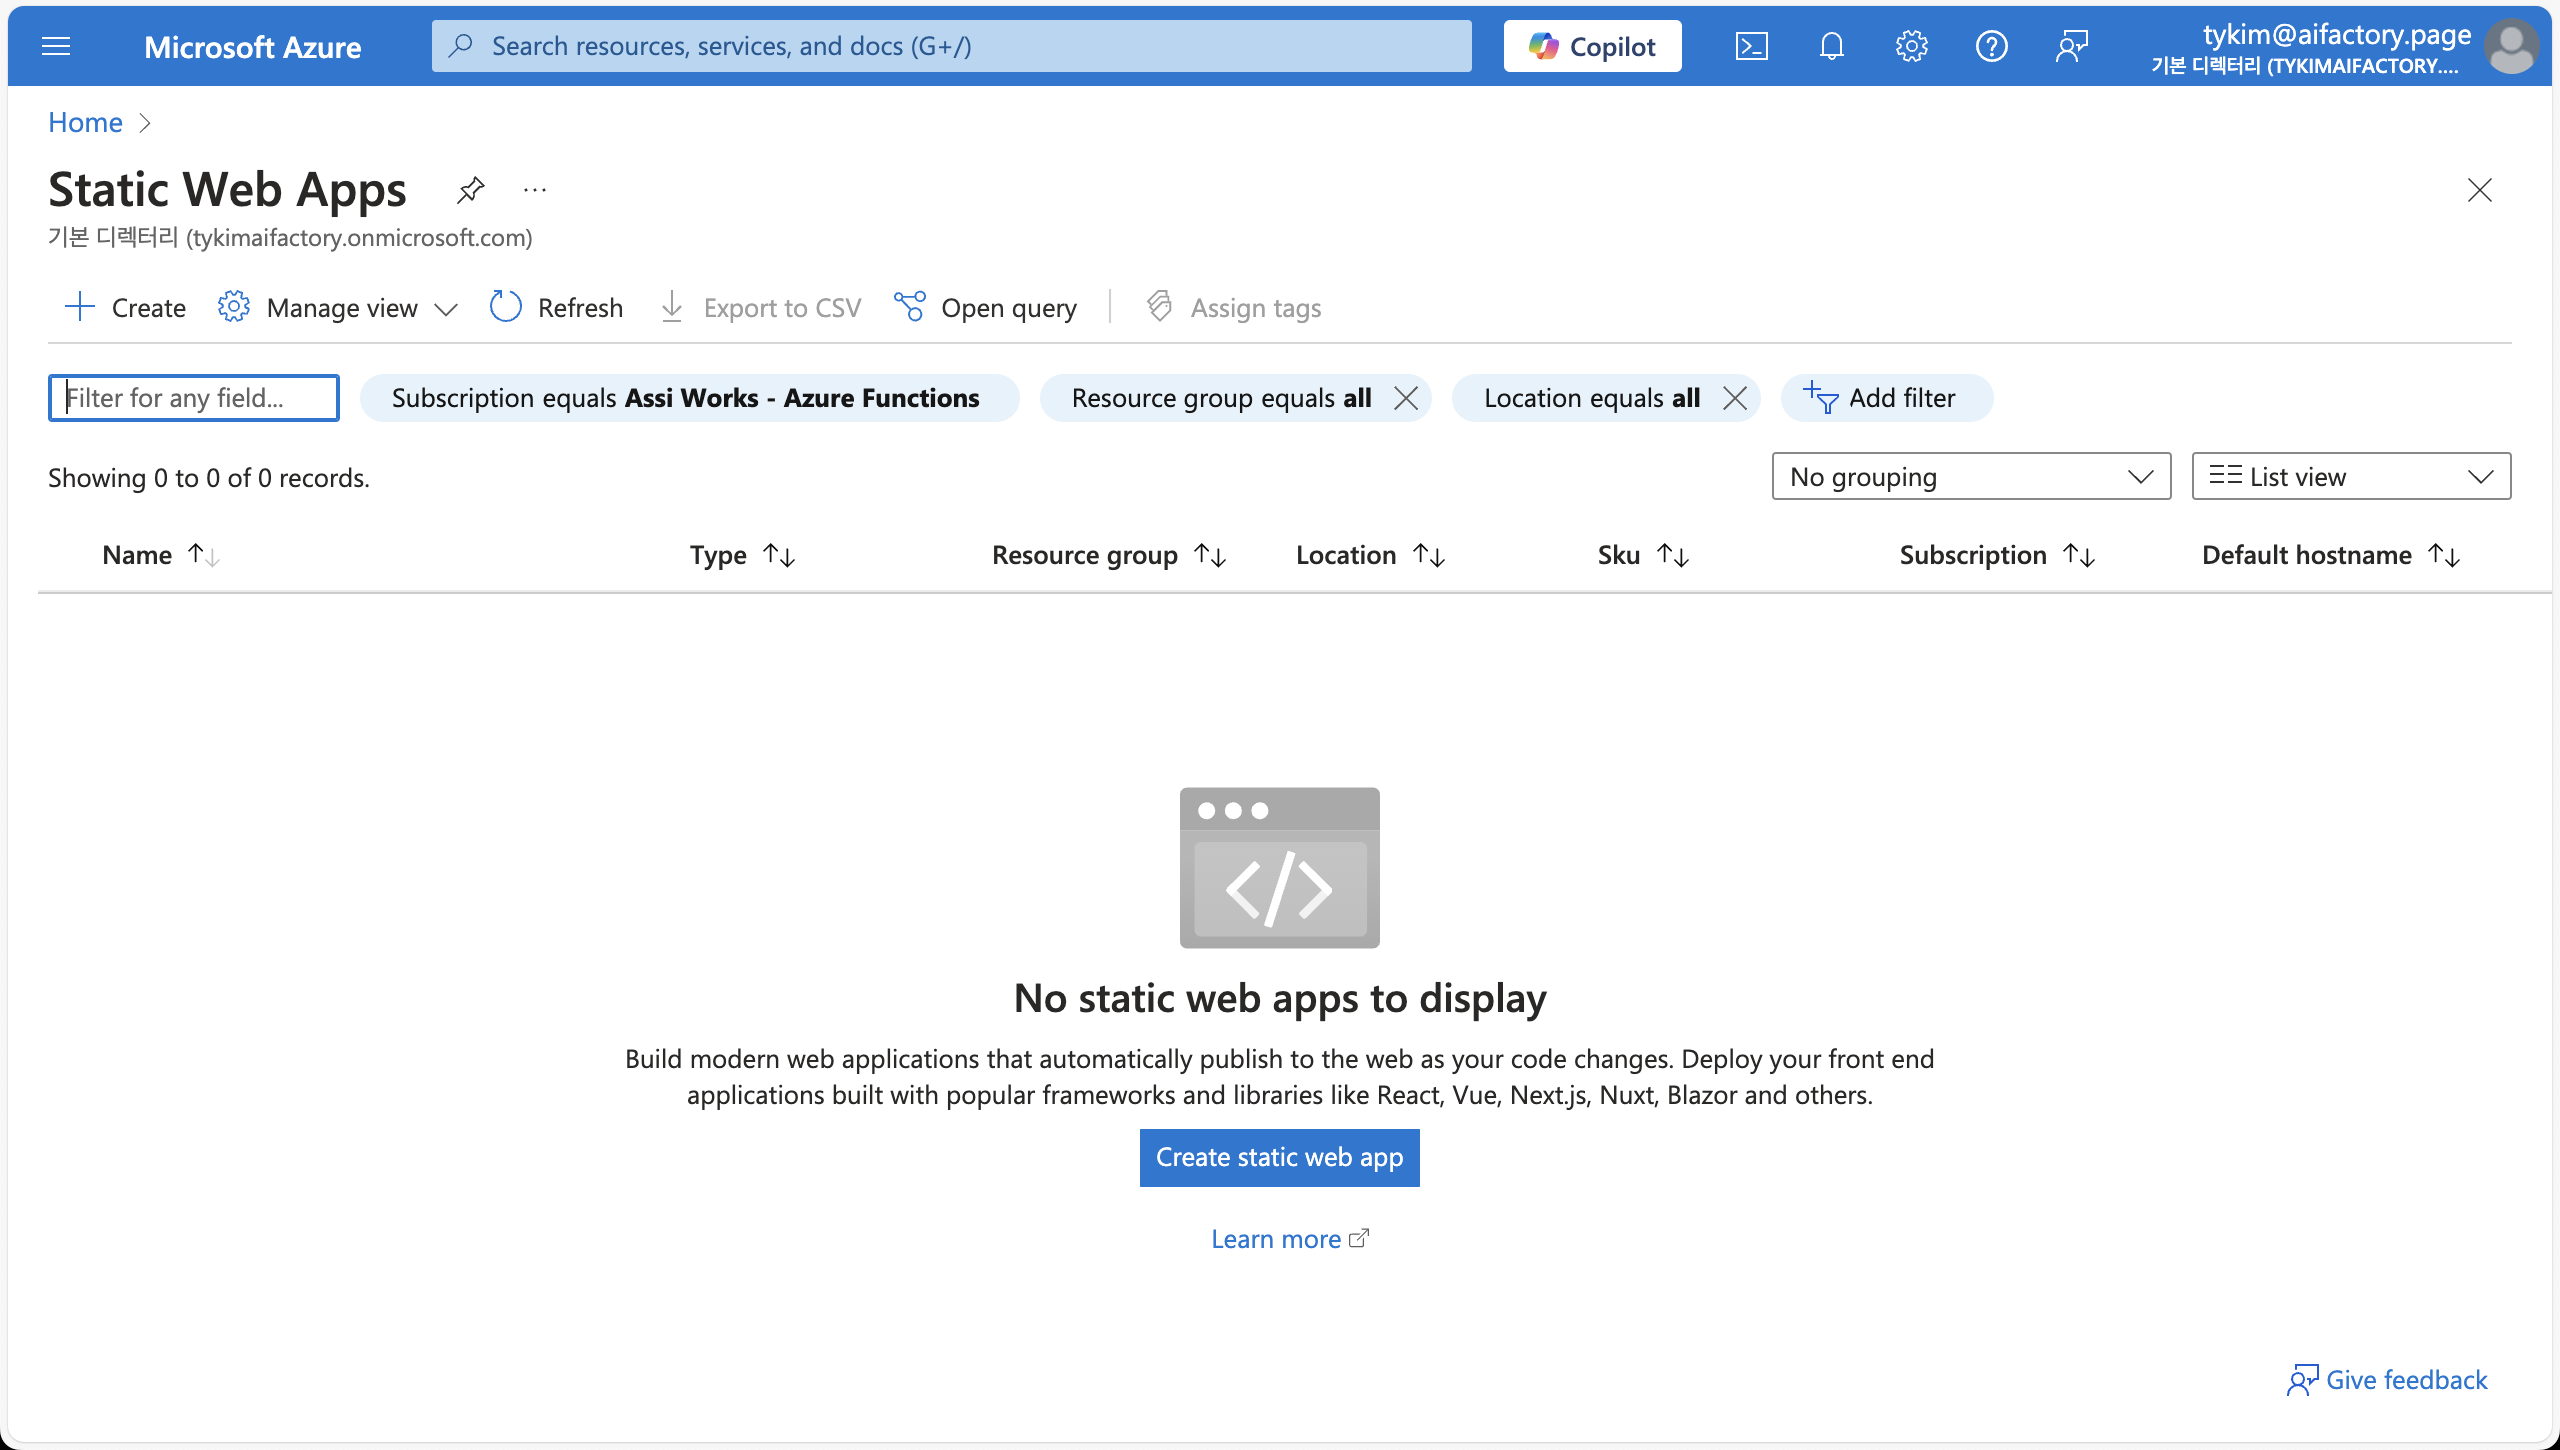Click the help question mark icon

[1991, 46]
